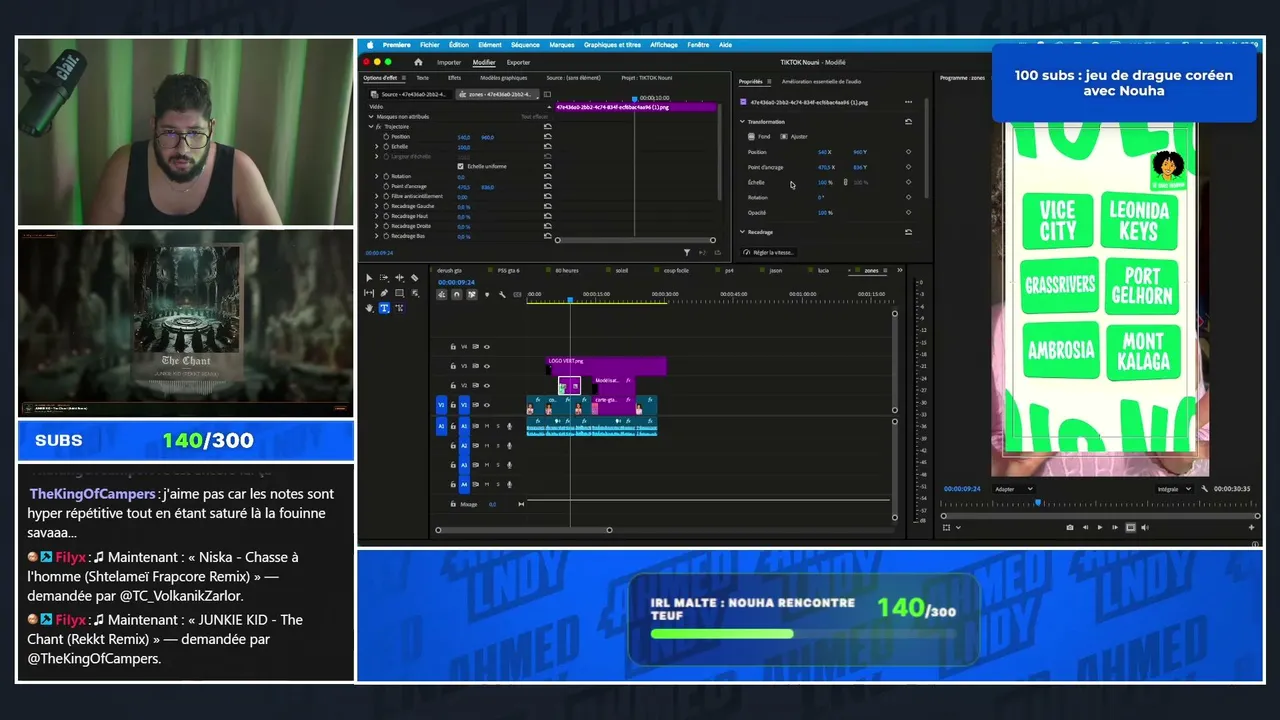Toggle linked selection in the timeline
This screenshot has height=720, width=1280.
point(472,294)
